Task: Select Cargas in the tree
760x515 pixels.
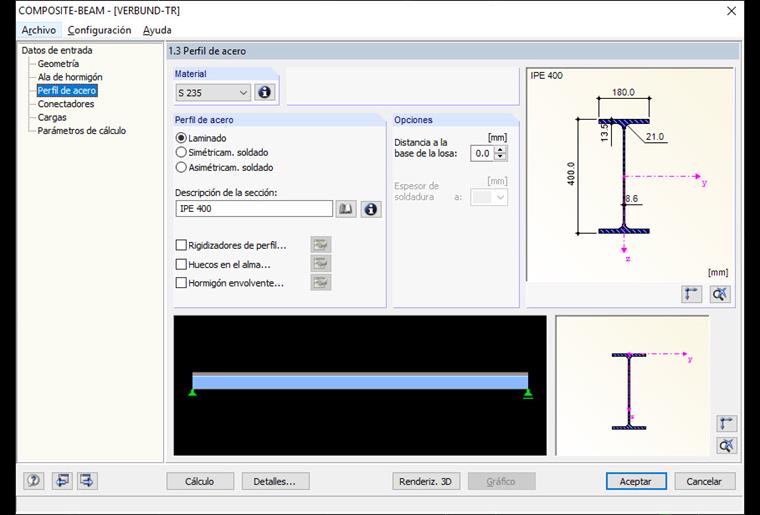Action: 52,117
